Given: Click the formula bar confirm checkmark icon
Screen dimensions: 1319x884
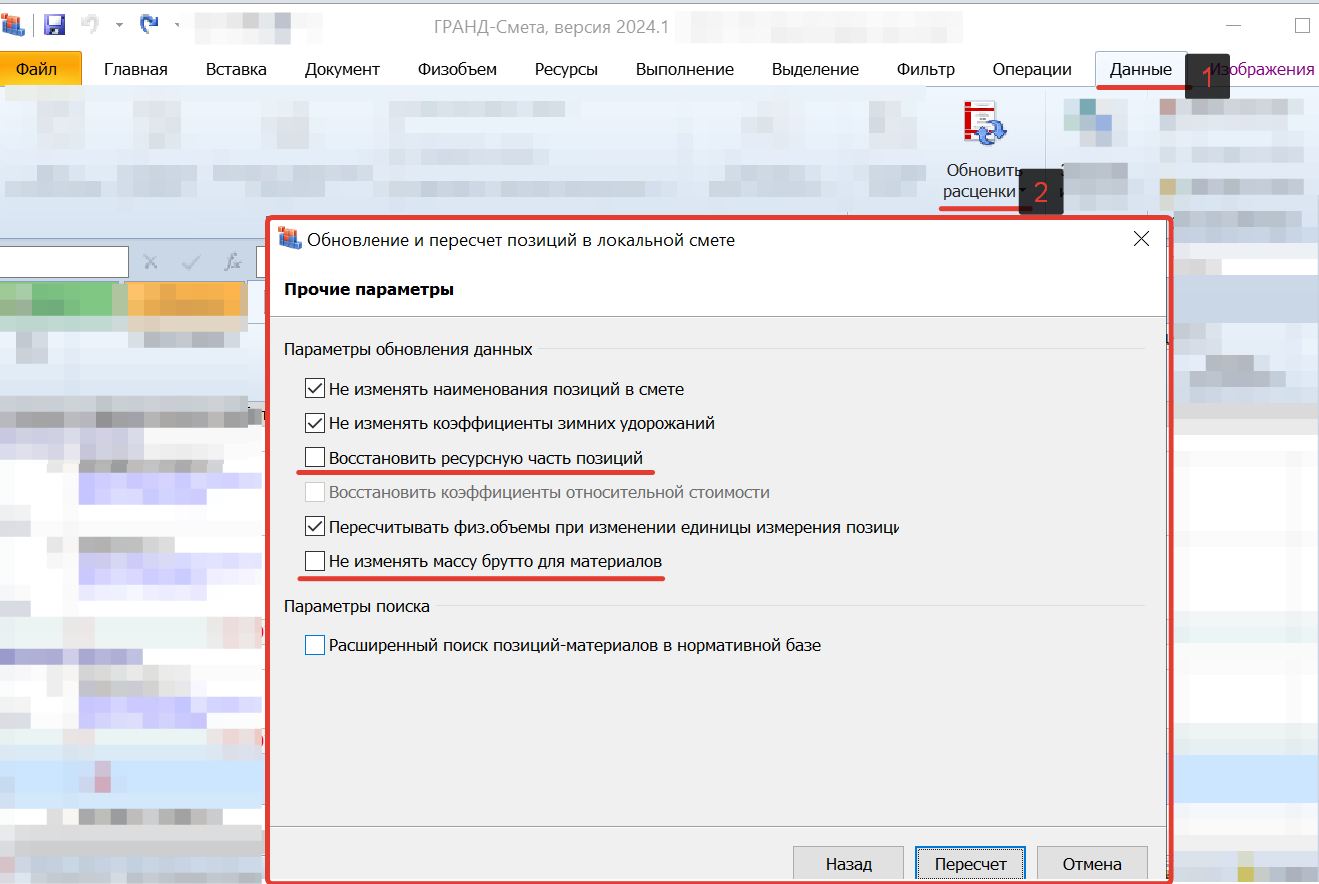Looking at the screenshot, I should coord(191,262).
